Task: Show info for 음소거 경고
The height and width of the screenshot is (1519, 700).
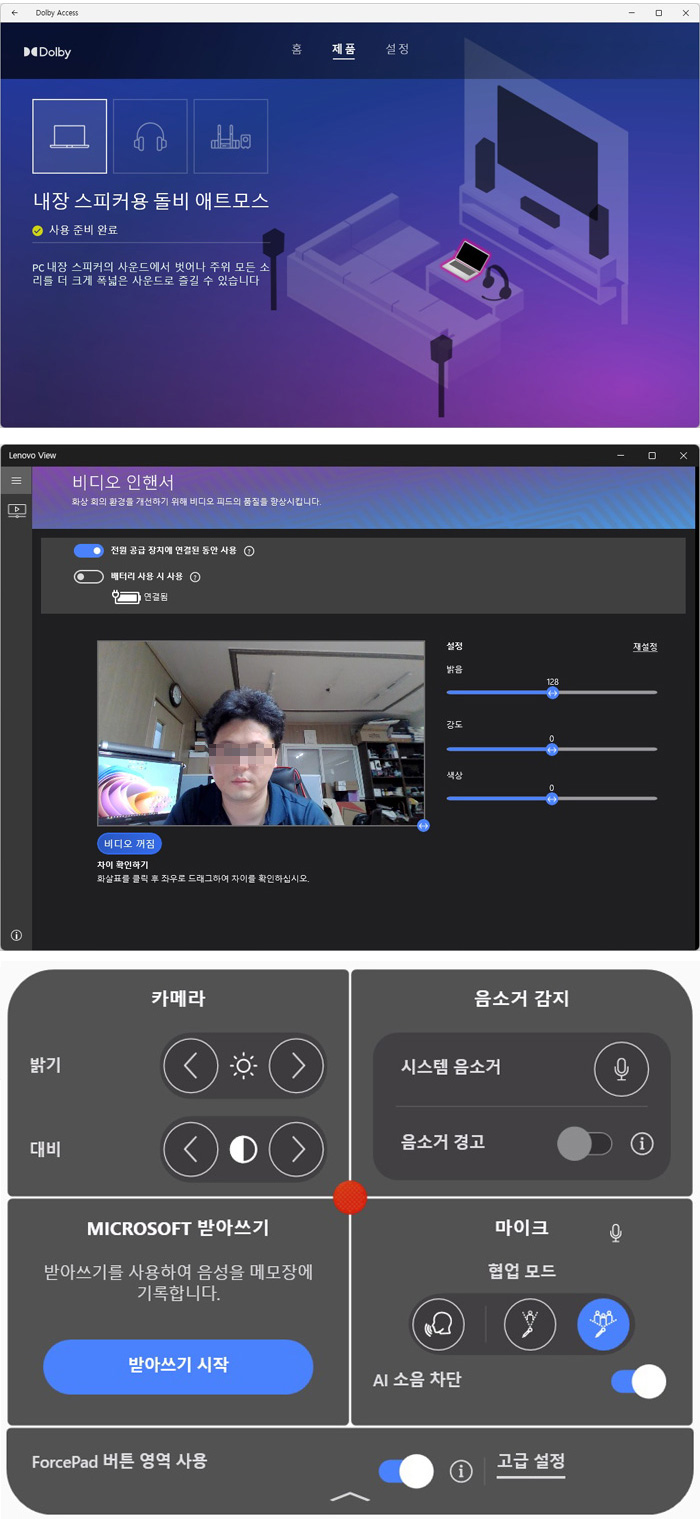Action: (642, 1143)
